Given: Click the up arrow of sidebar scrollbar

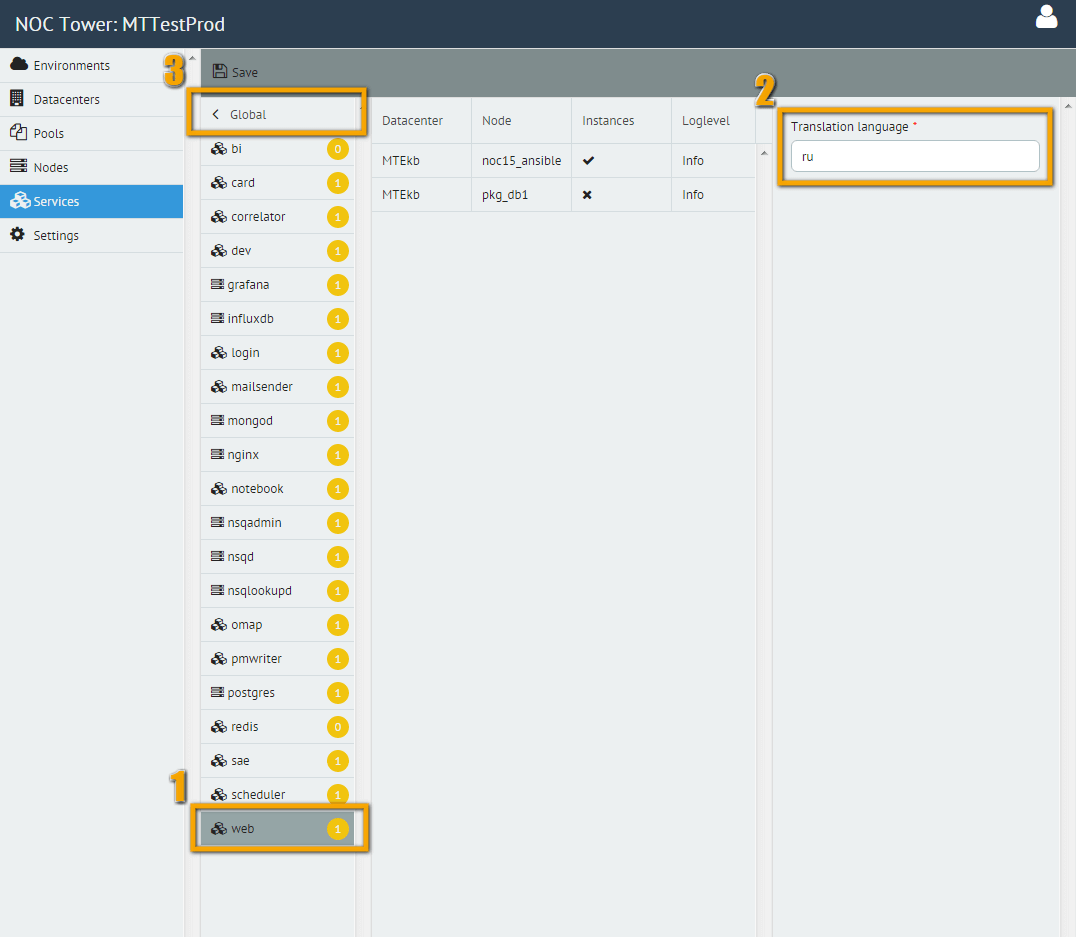Looking at the screenshot, I should point(192,58).
